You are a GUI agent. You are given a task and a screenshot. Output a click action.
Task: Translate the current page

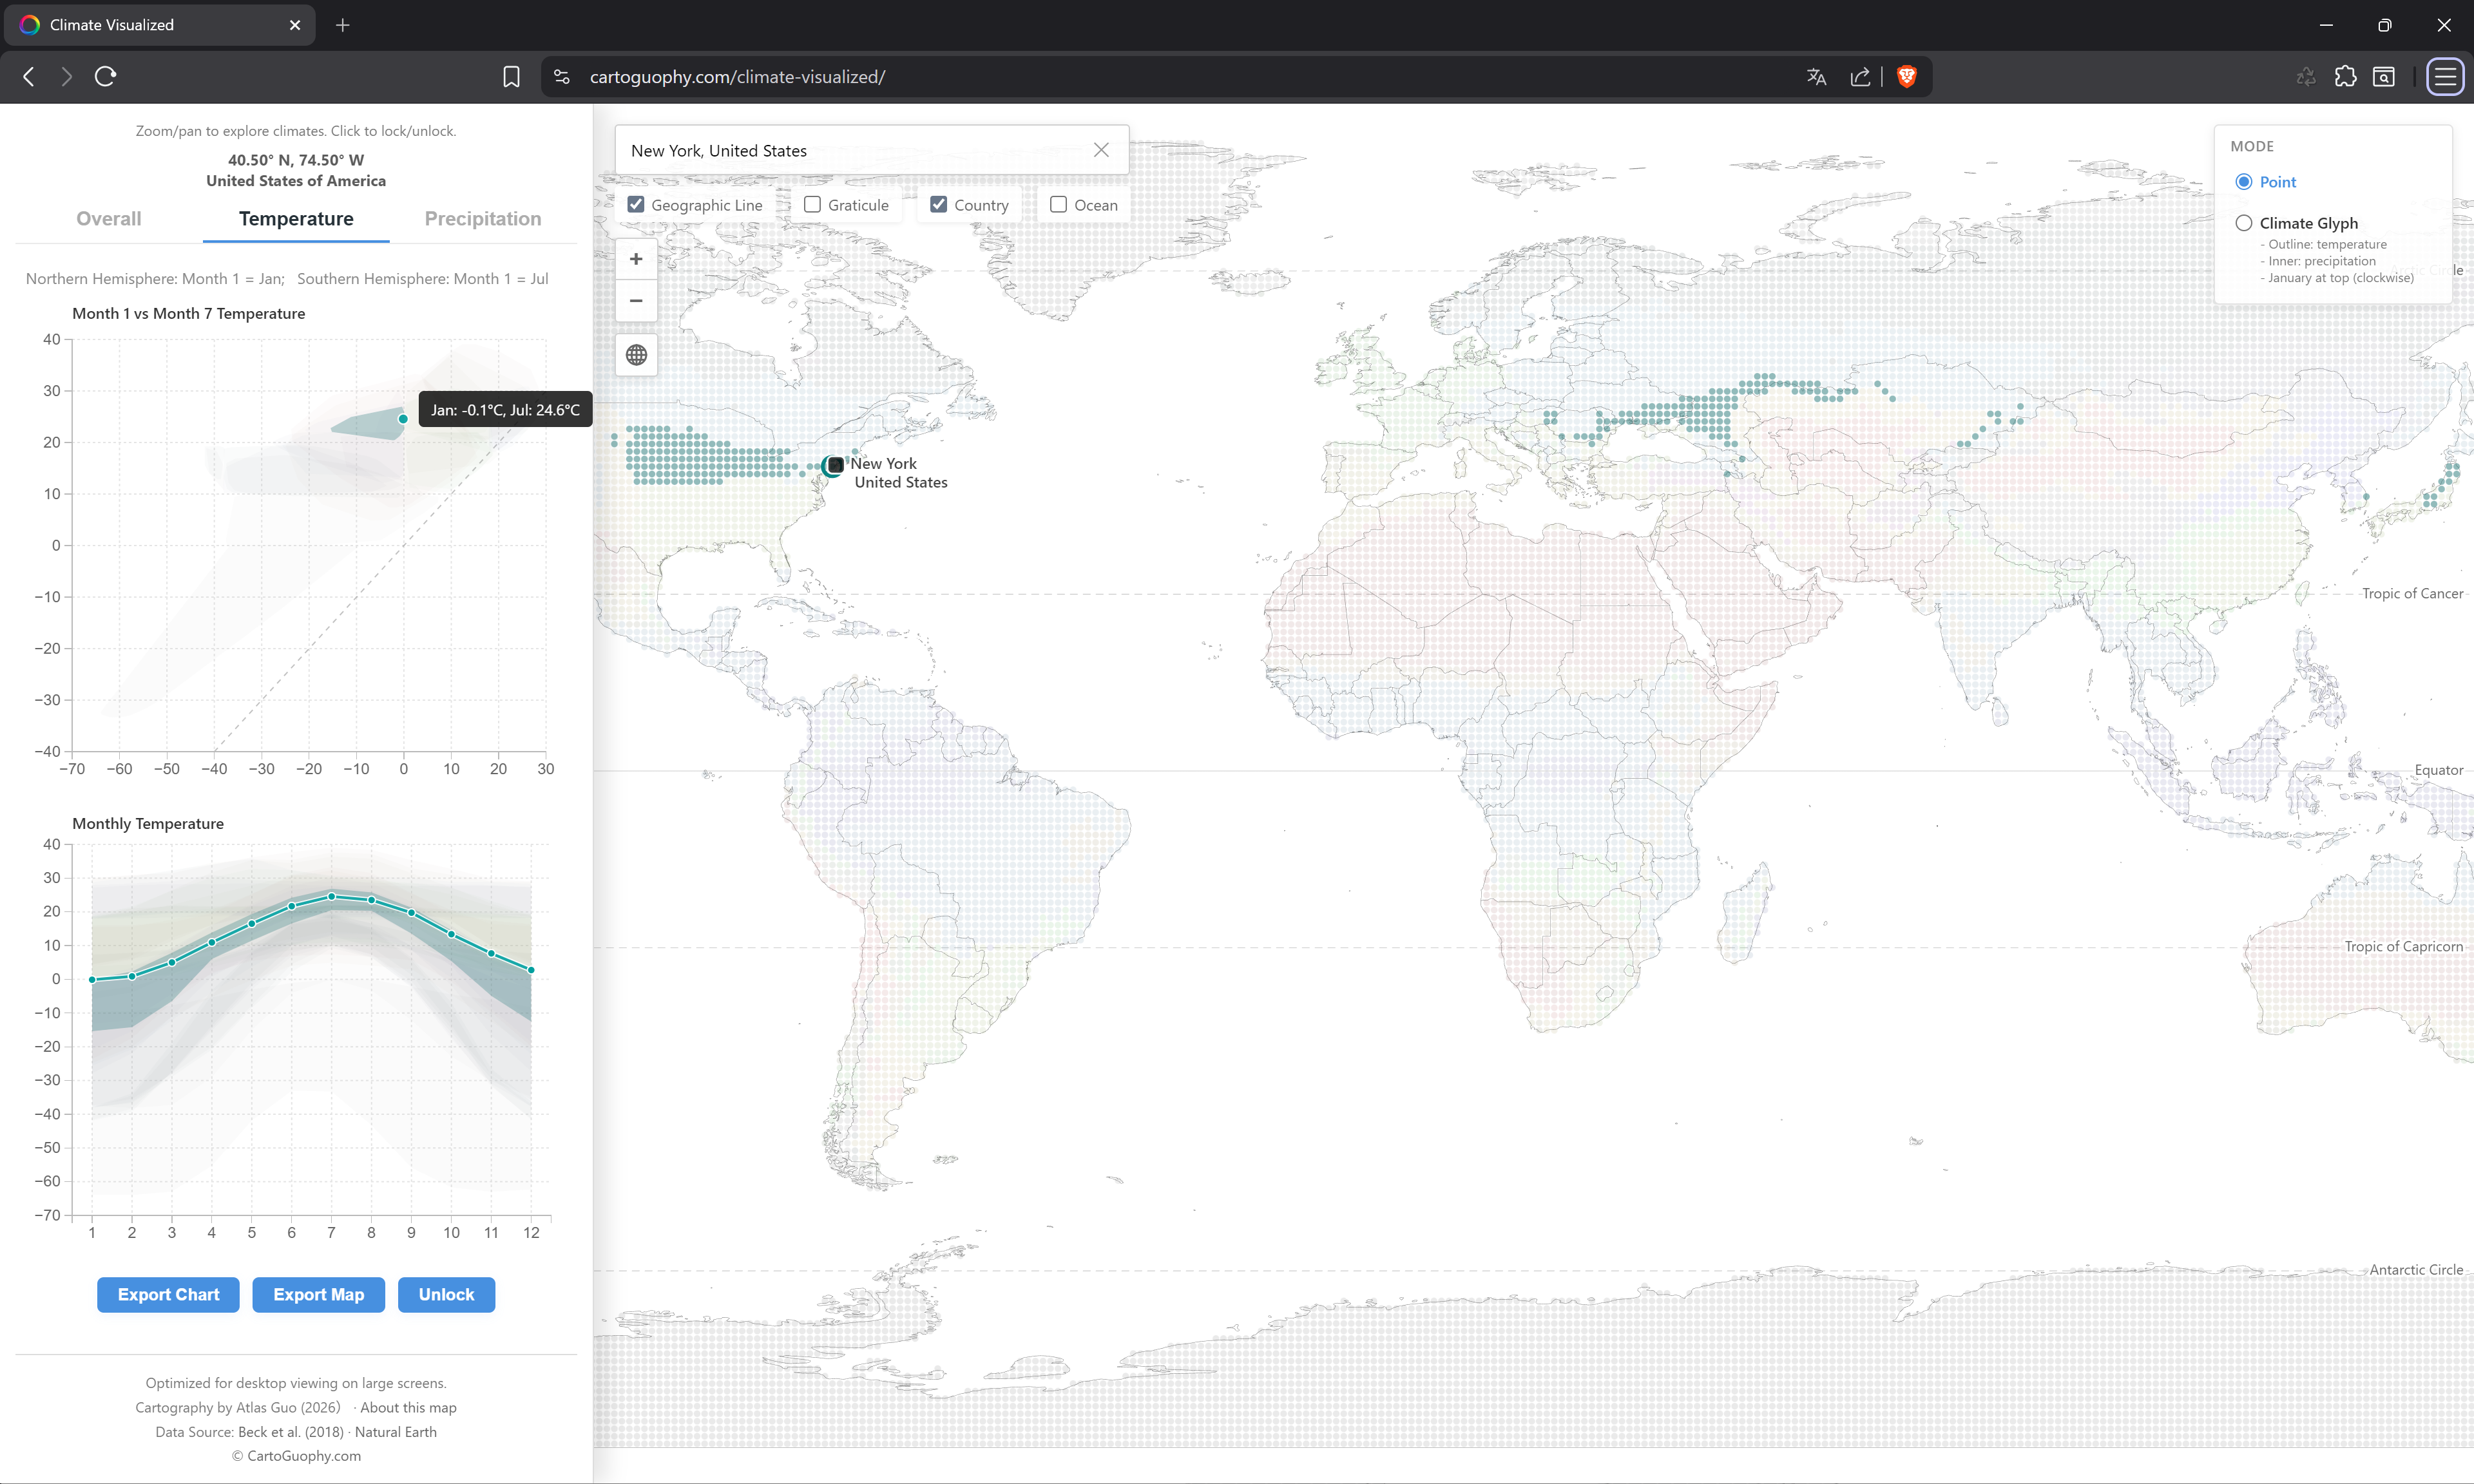click(x=1816, y=76)
